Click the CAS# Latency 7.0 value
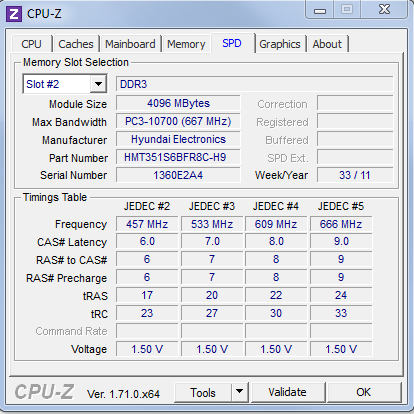Viewport: 414px width, 414px height. click(x=212, y=241)
